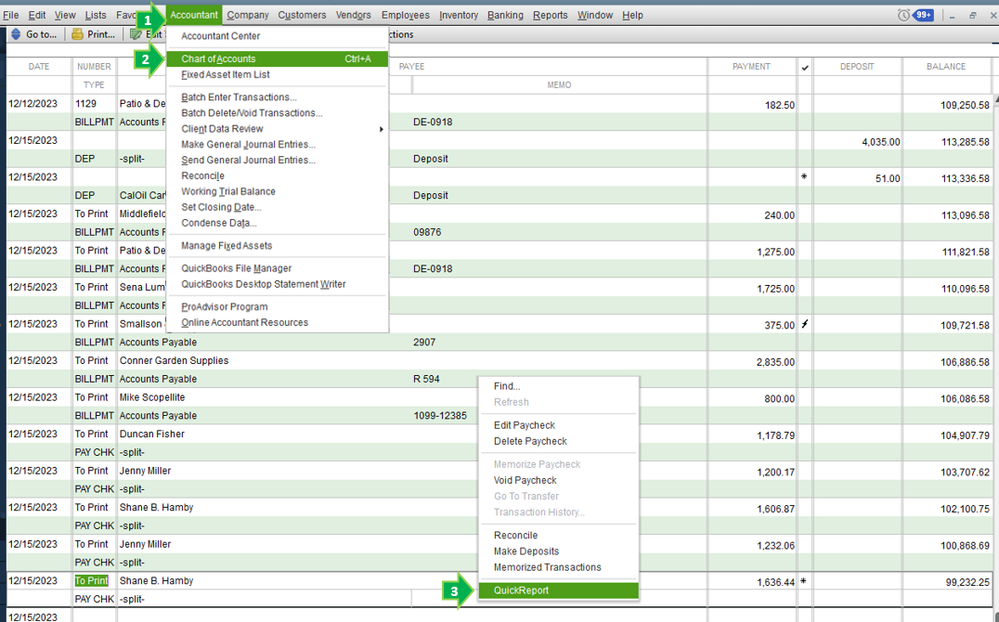
Task: Click the 99+ notifications badge
Action: 923,15
